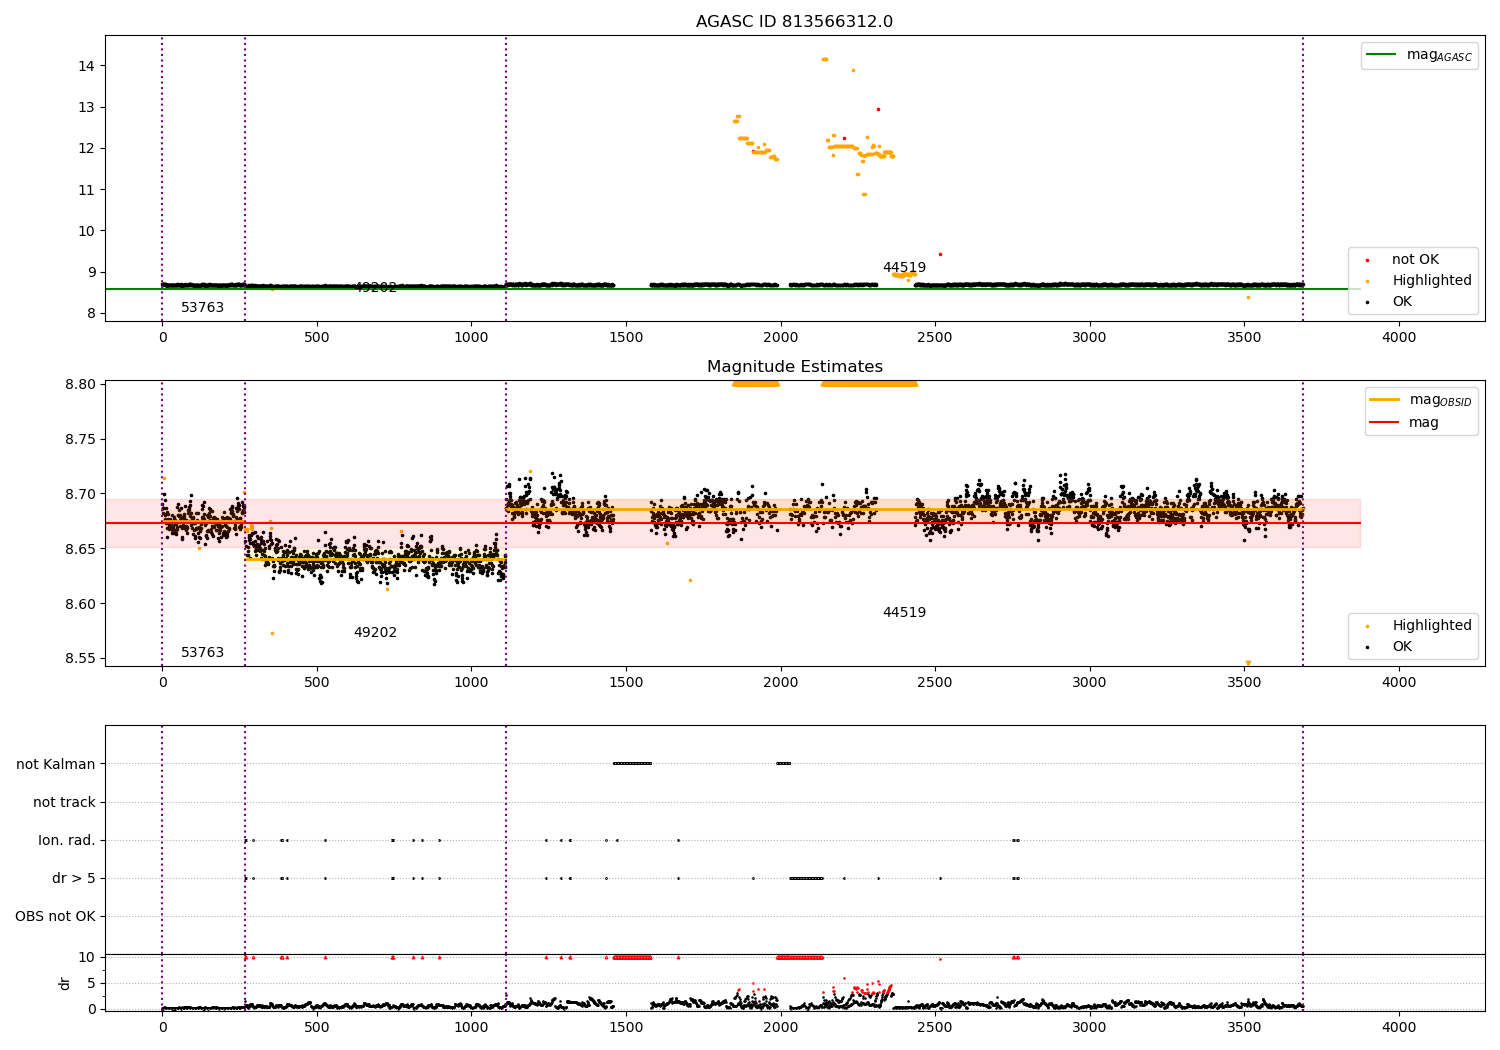This screenshot has height=1050, width=1500.
Task: Click the 'dr > 5' row label
Action: (x=74, y=879)
